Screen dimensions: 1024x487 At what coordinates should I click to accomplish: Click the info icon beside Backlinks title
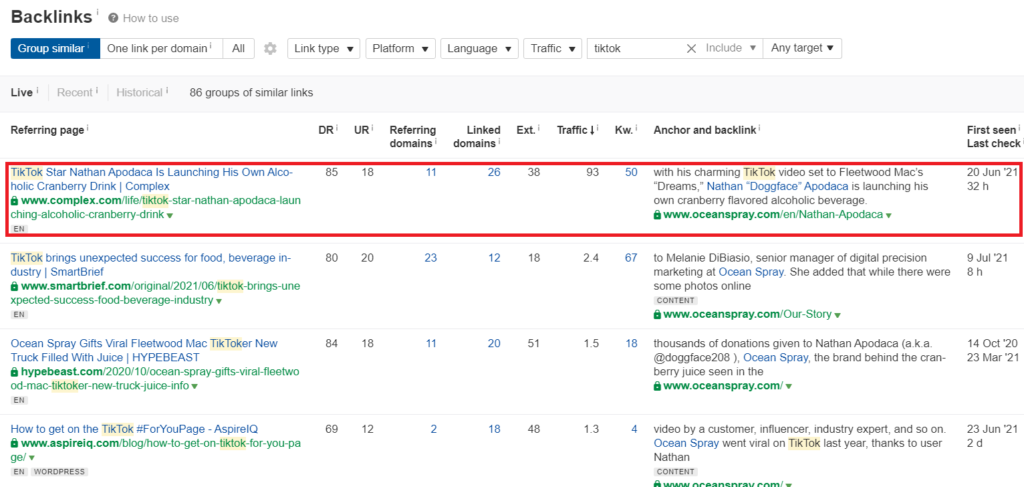[x=97, y=12]
